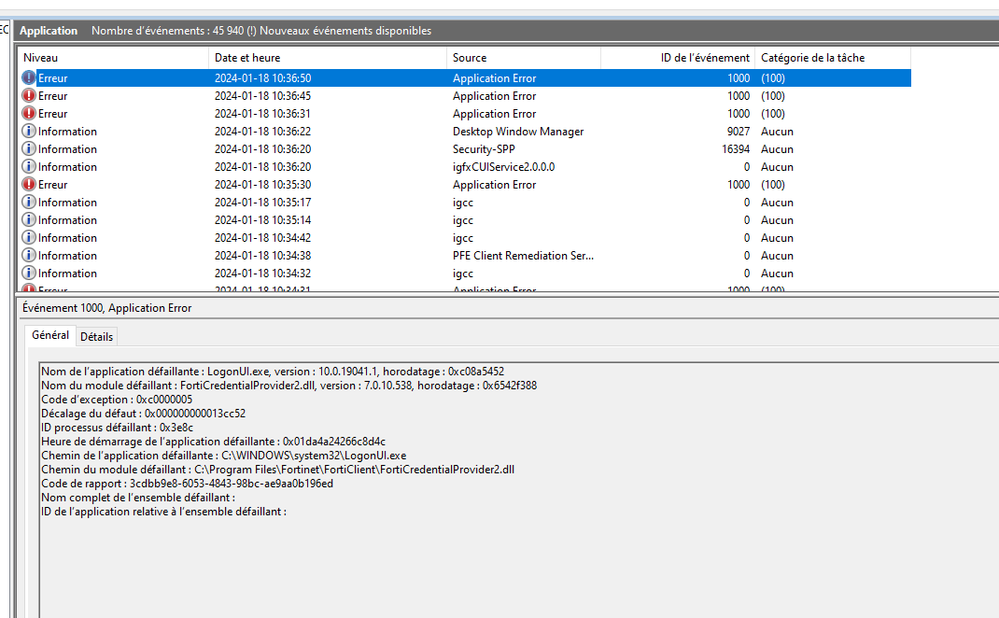Click the Erreur level of the 10:36:31 event
Screen dimensions: 999x618
(x=53, y=114)
